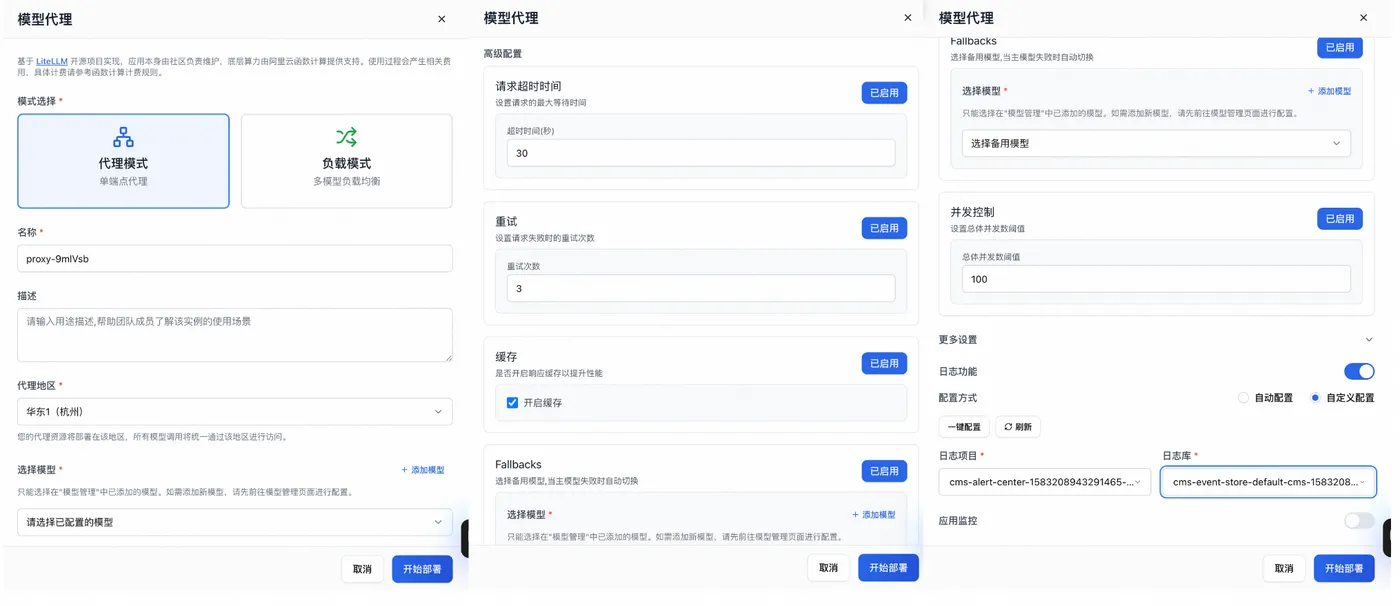Viewport: 1400px width, 606px height.
Task: Toggle the 已启用 button for 并发控制
Action: pos(1340,219)
